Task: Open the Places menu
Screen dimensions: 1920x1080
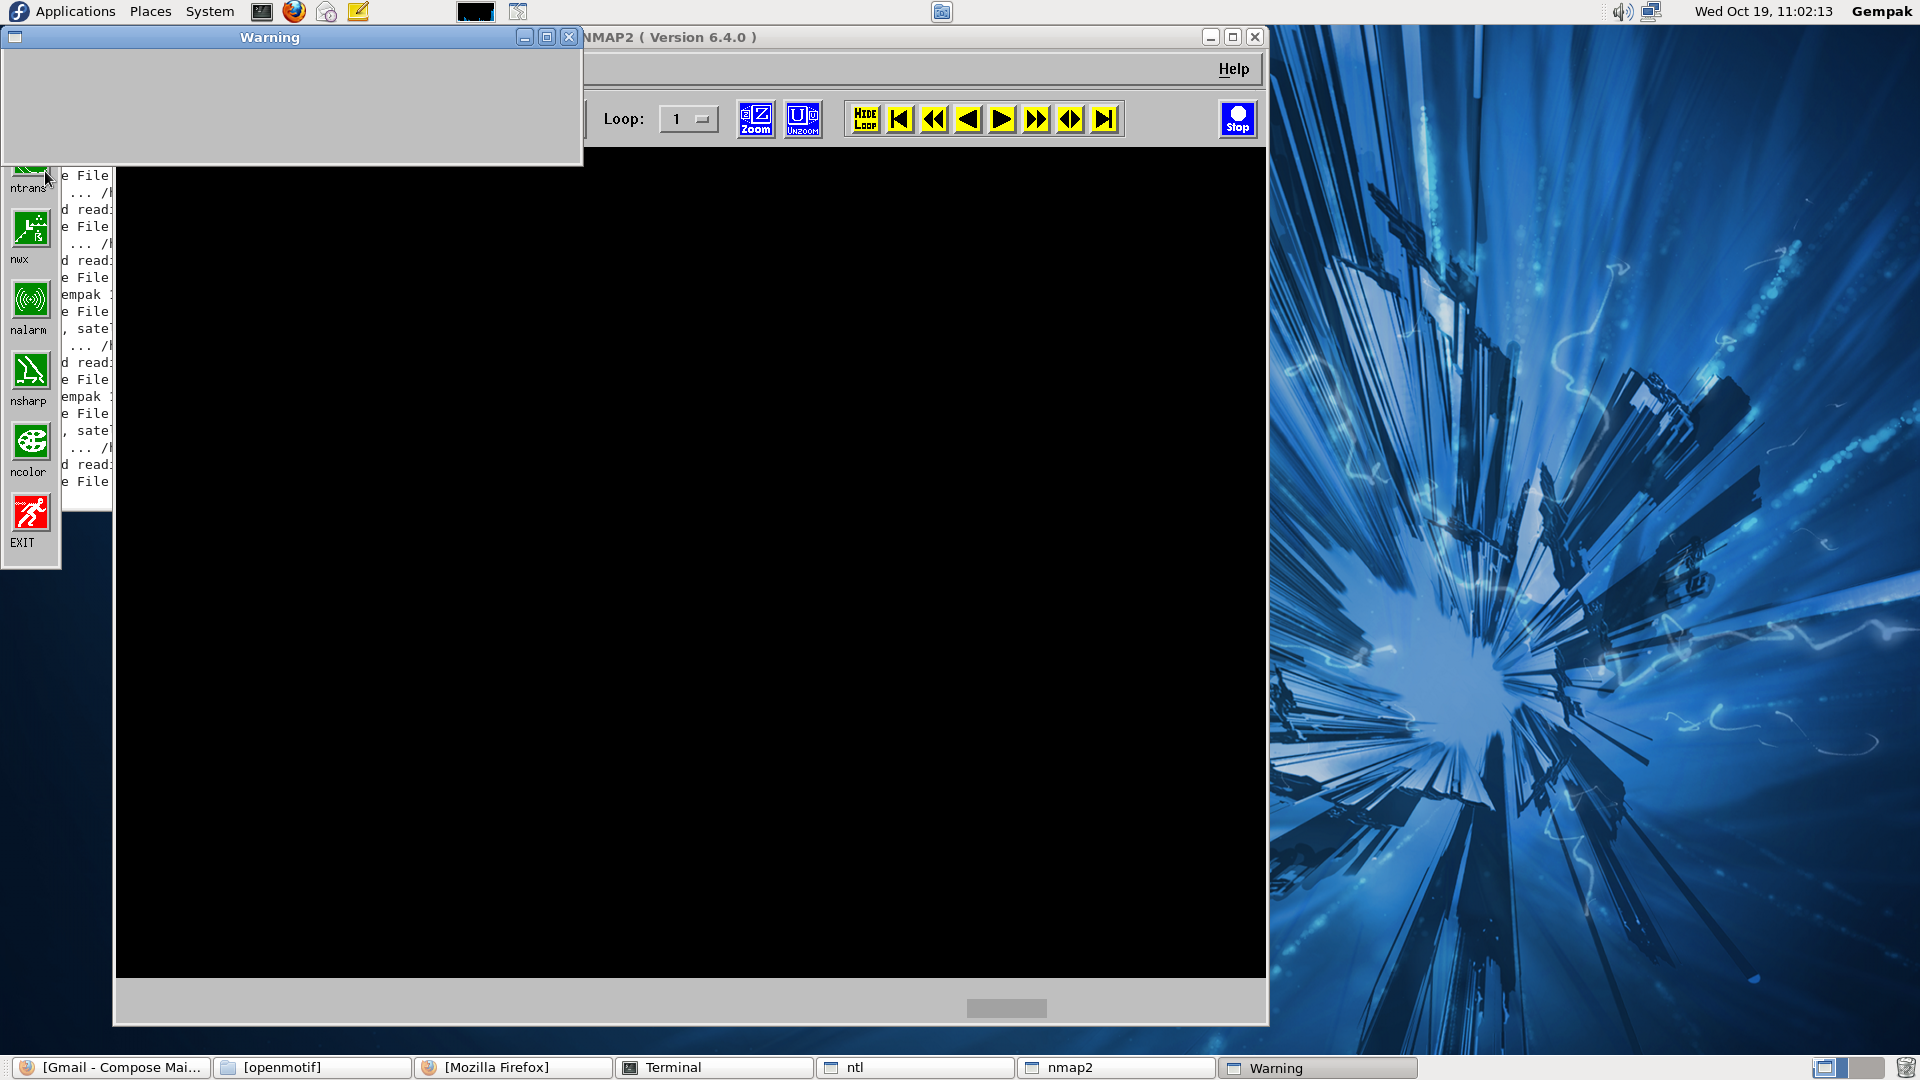Action: click(x=150, y=11)
